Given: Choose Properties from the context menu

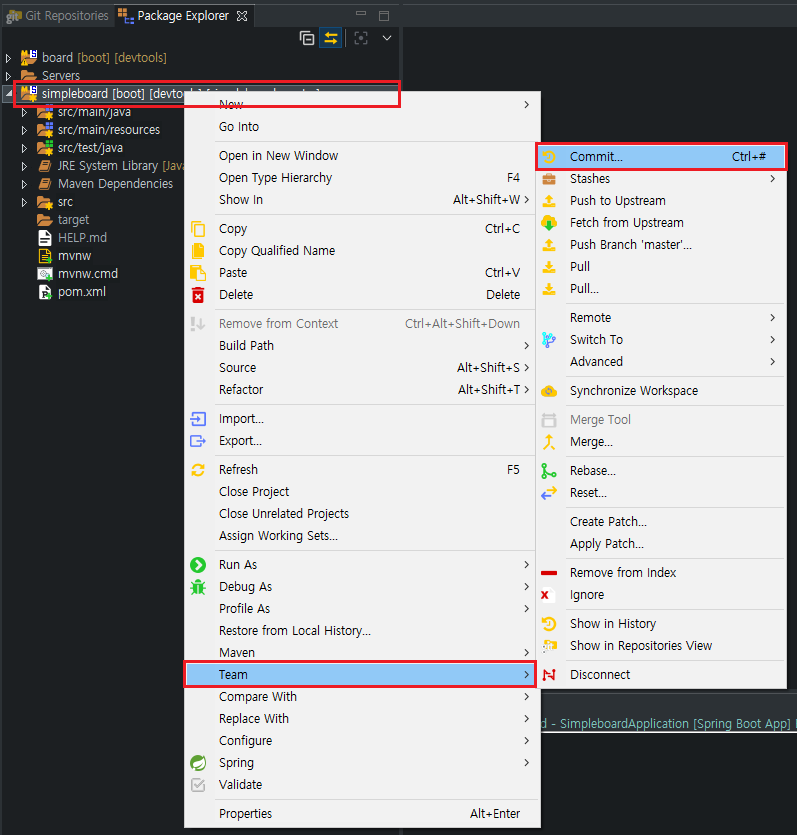Looking at the screenshot, I should [360, 814].
